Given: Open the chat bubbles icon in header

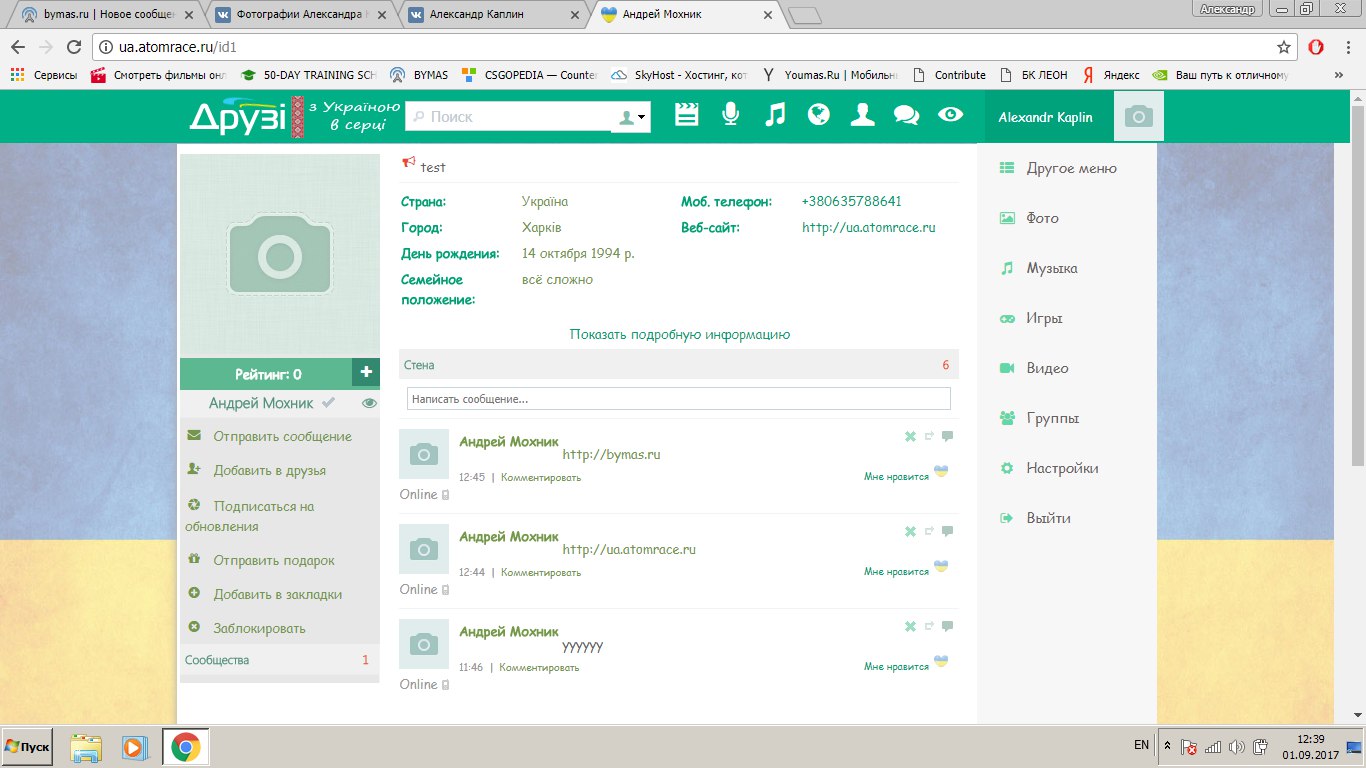Looking at the screenshot, I should pos(906,116).
